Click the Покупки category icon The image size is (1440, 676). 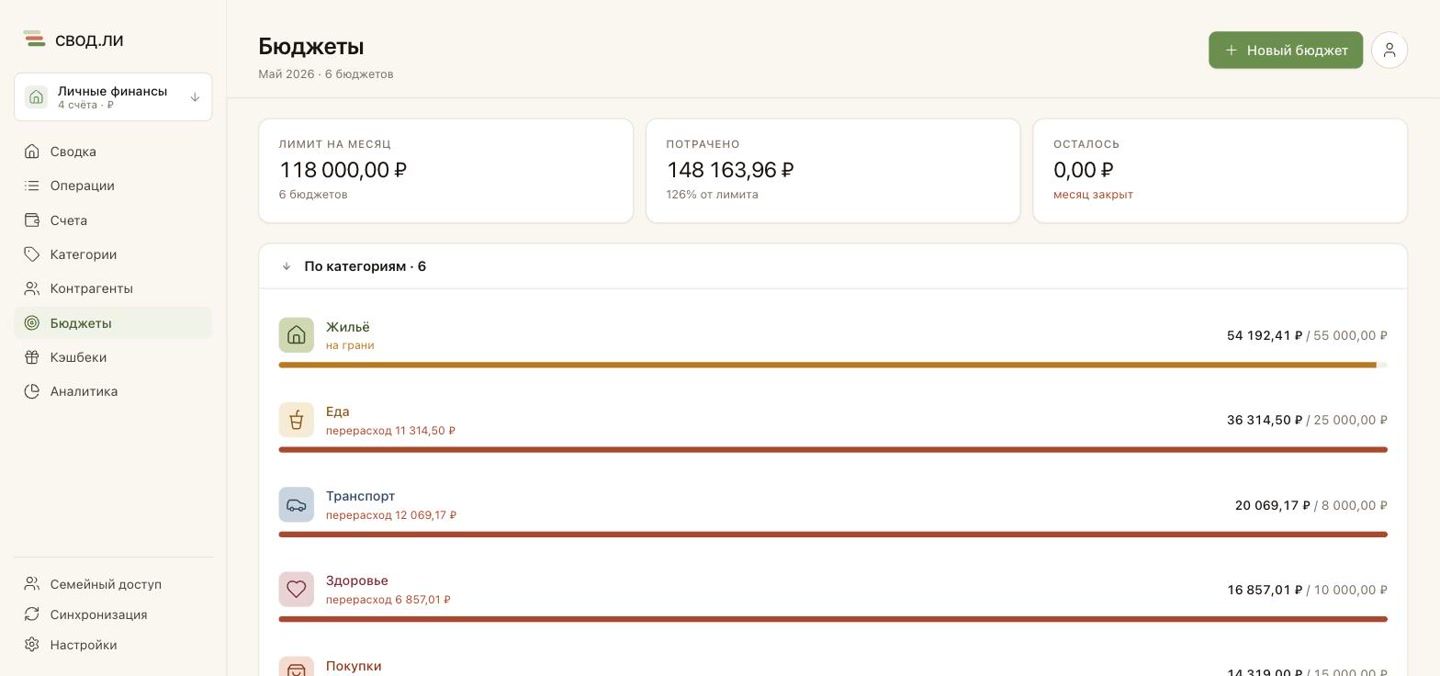coord(296,667)
